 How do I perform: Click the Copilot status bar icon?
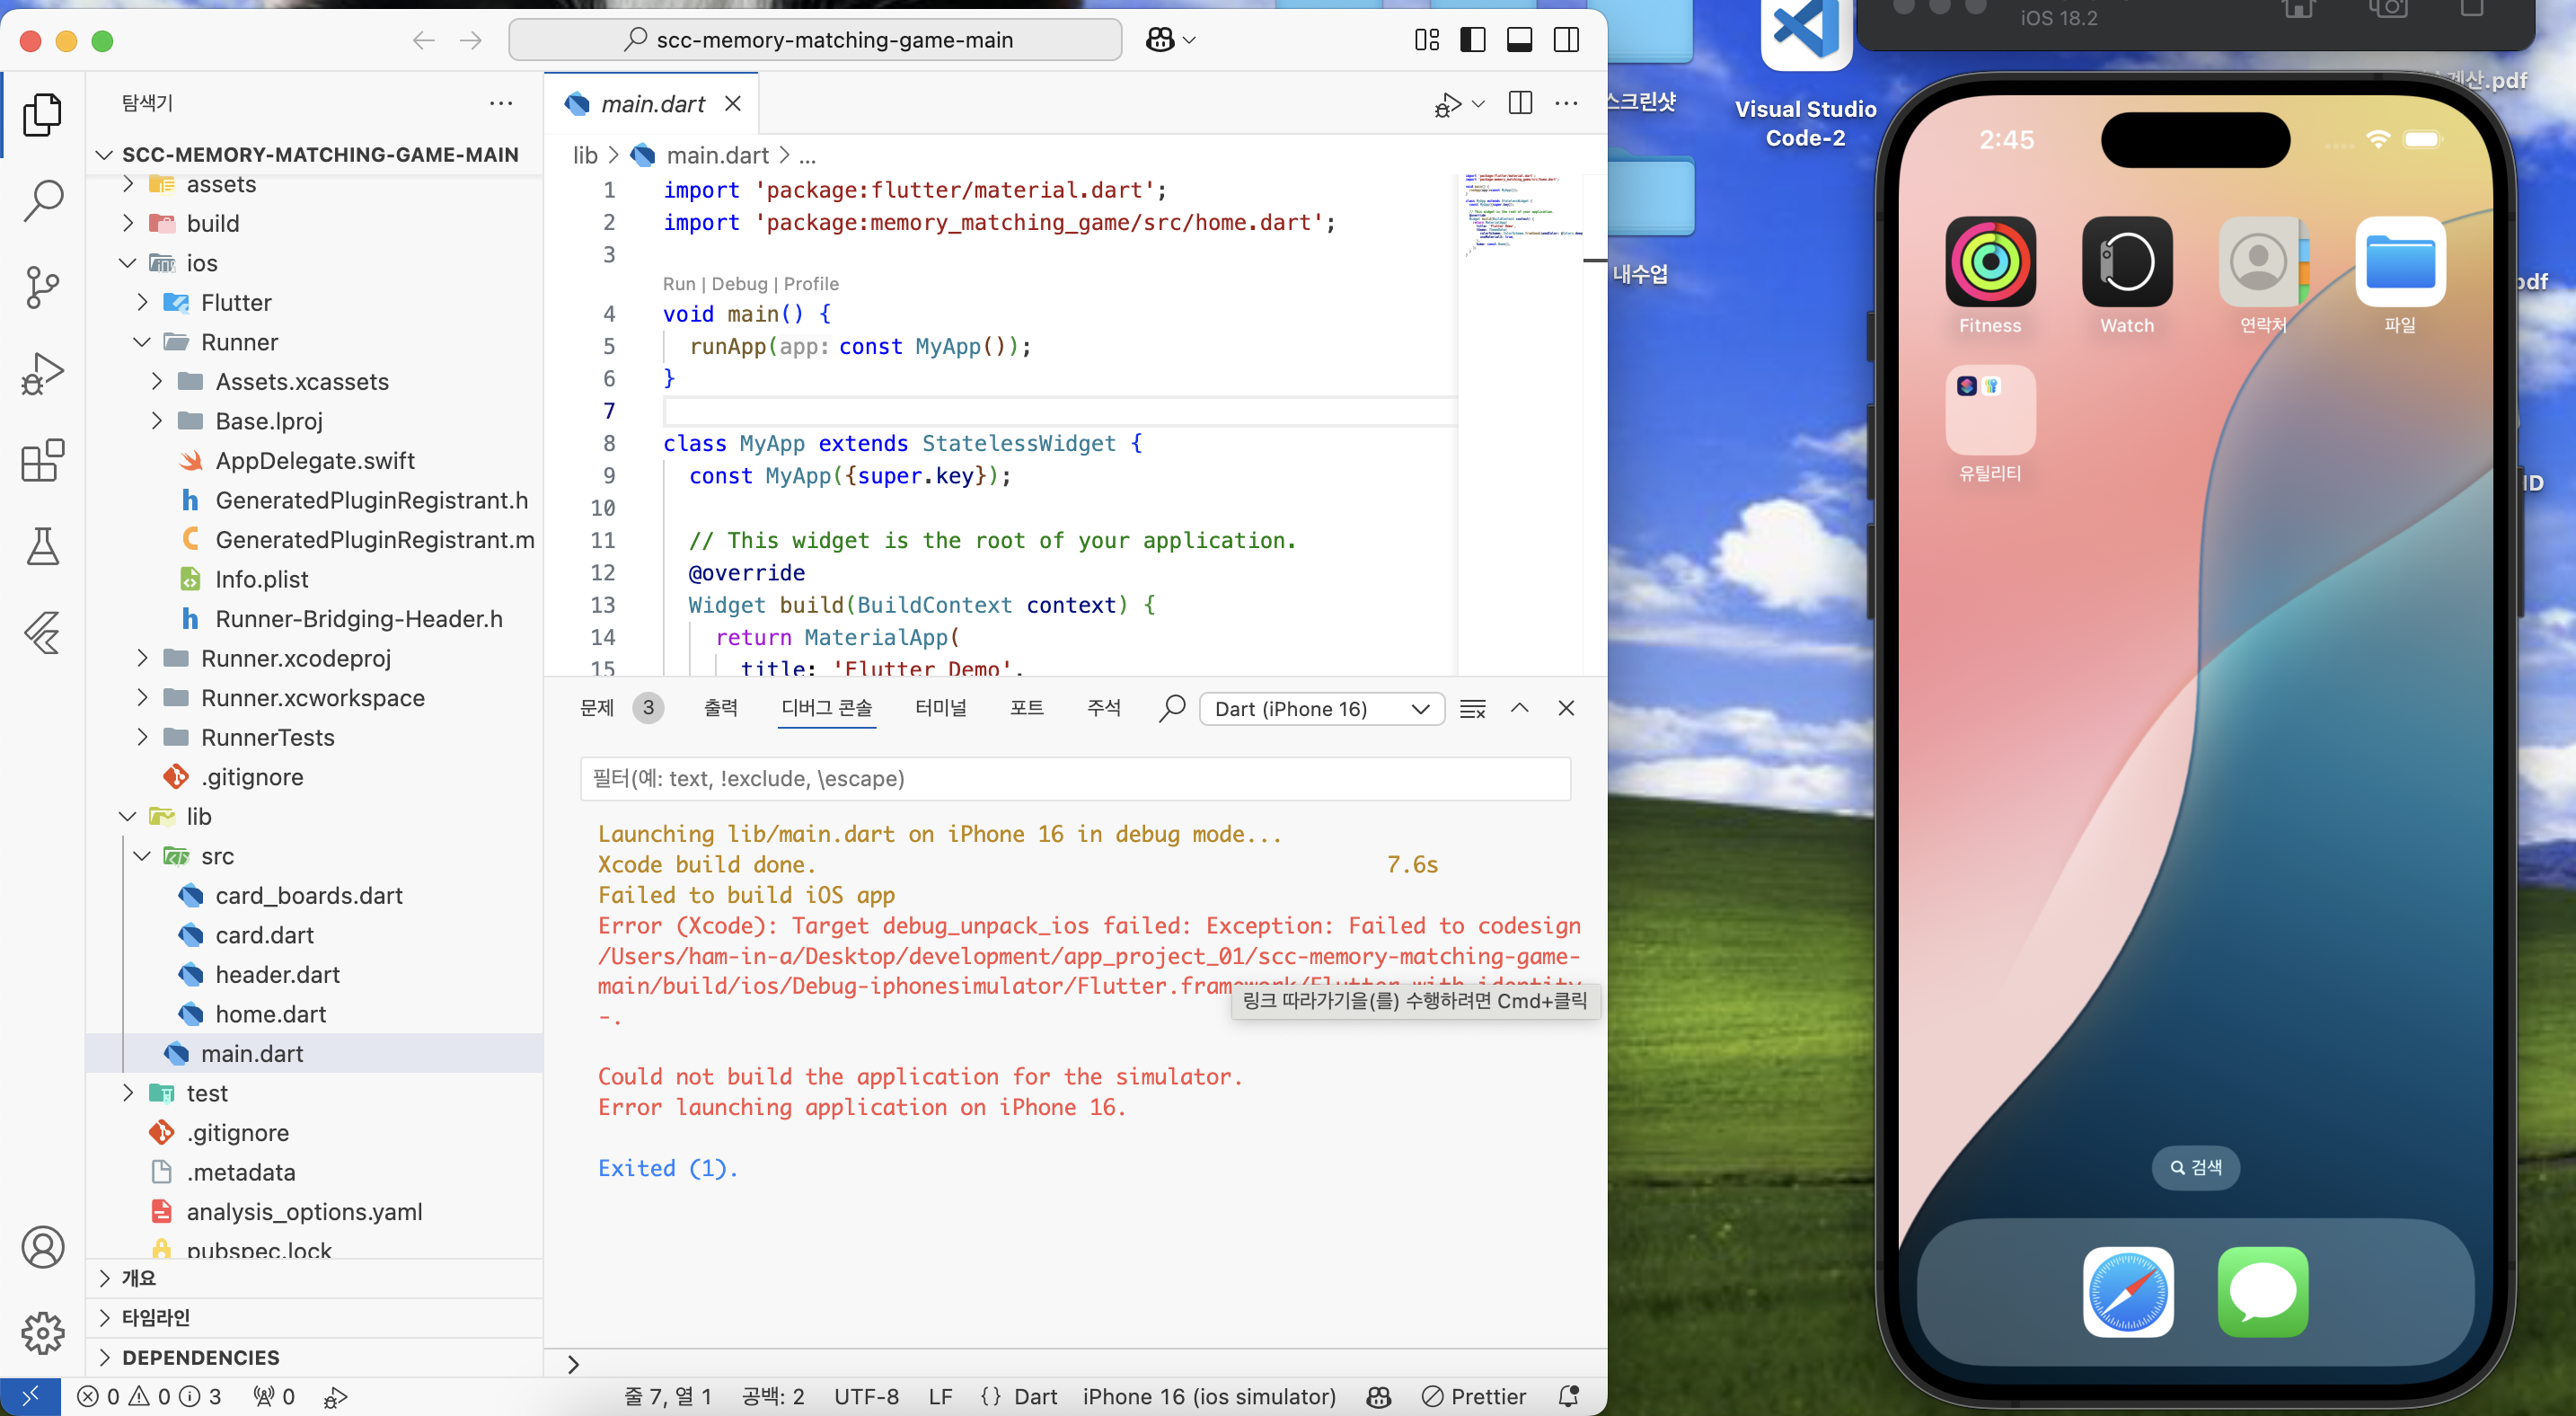[x=1379, y=1396]
